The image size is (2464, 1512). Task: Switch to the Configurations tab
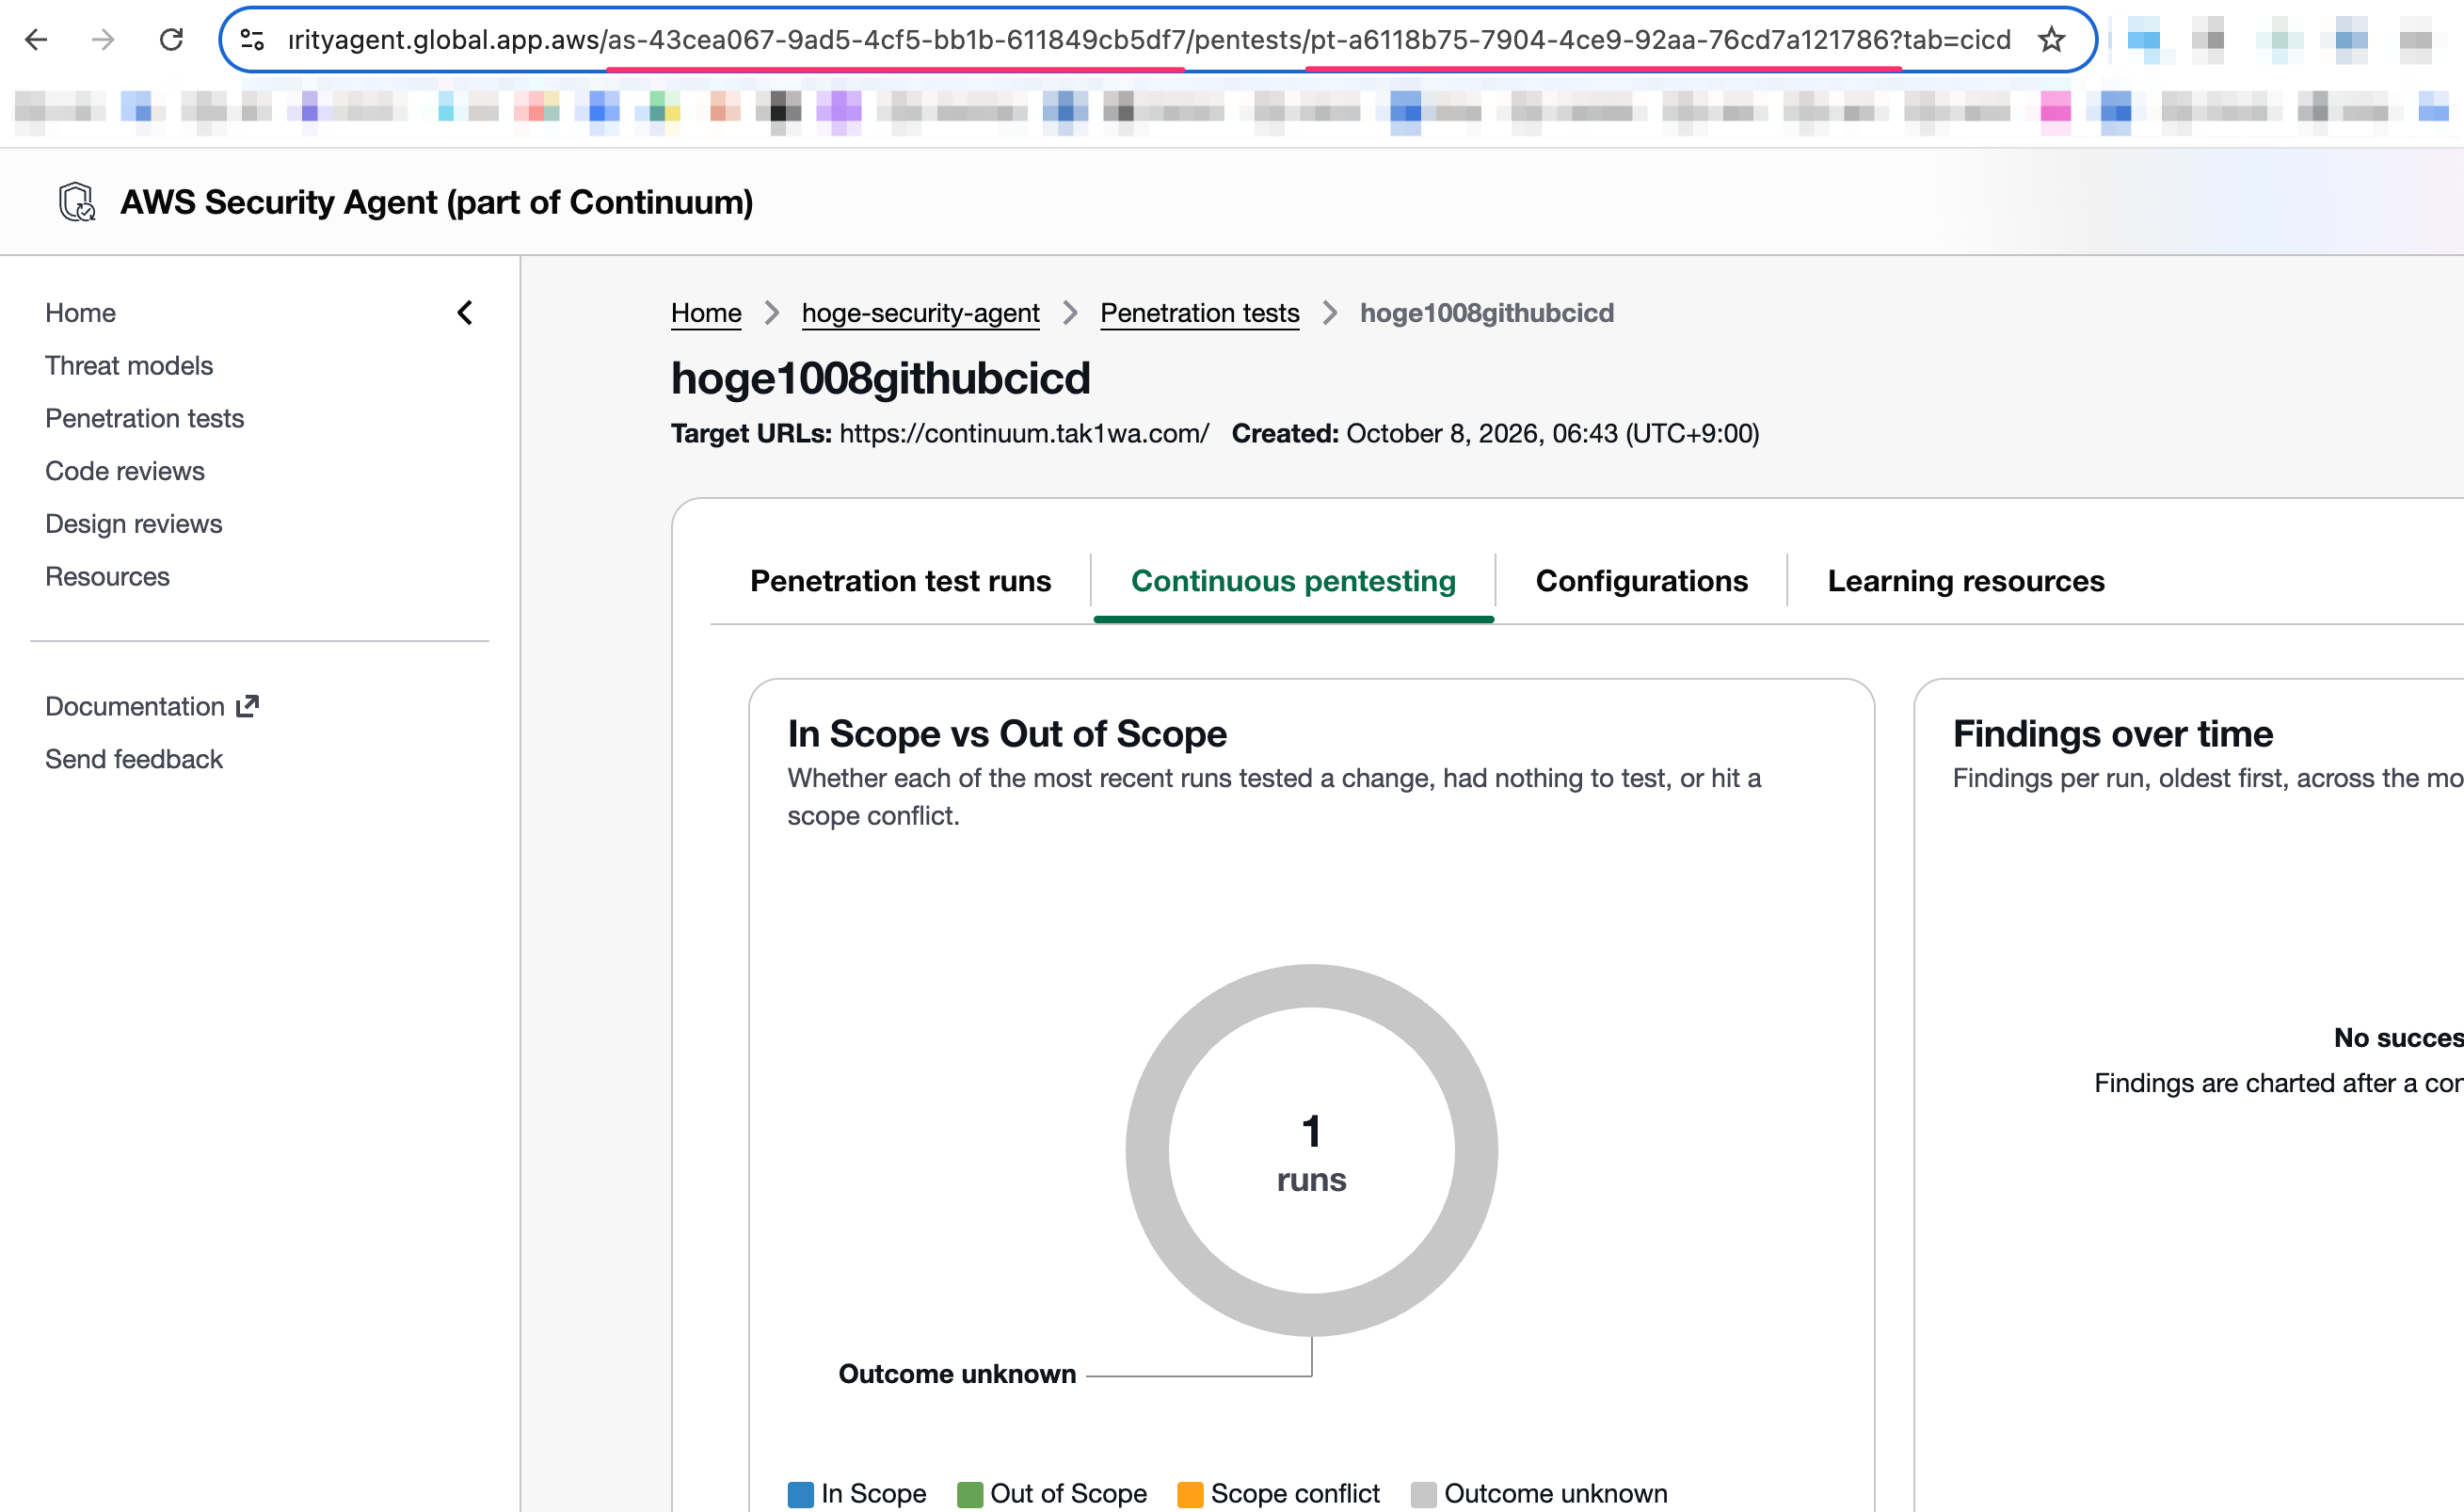(x=1641, y=581)
